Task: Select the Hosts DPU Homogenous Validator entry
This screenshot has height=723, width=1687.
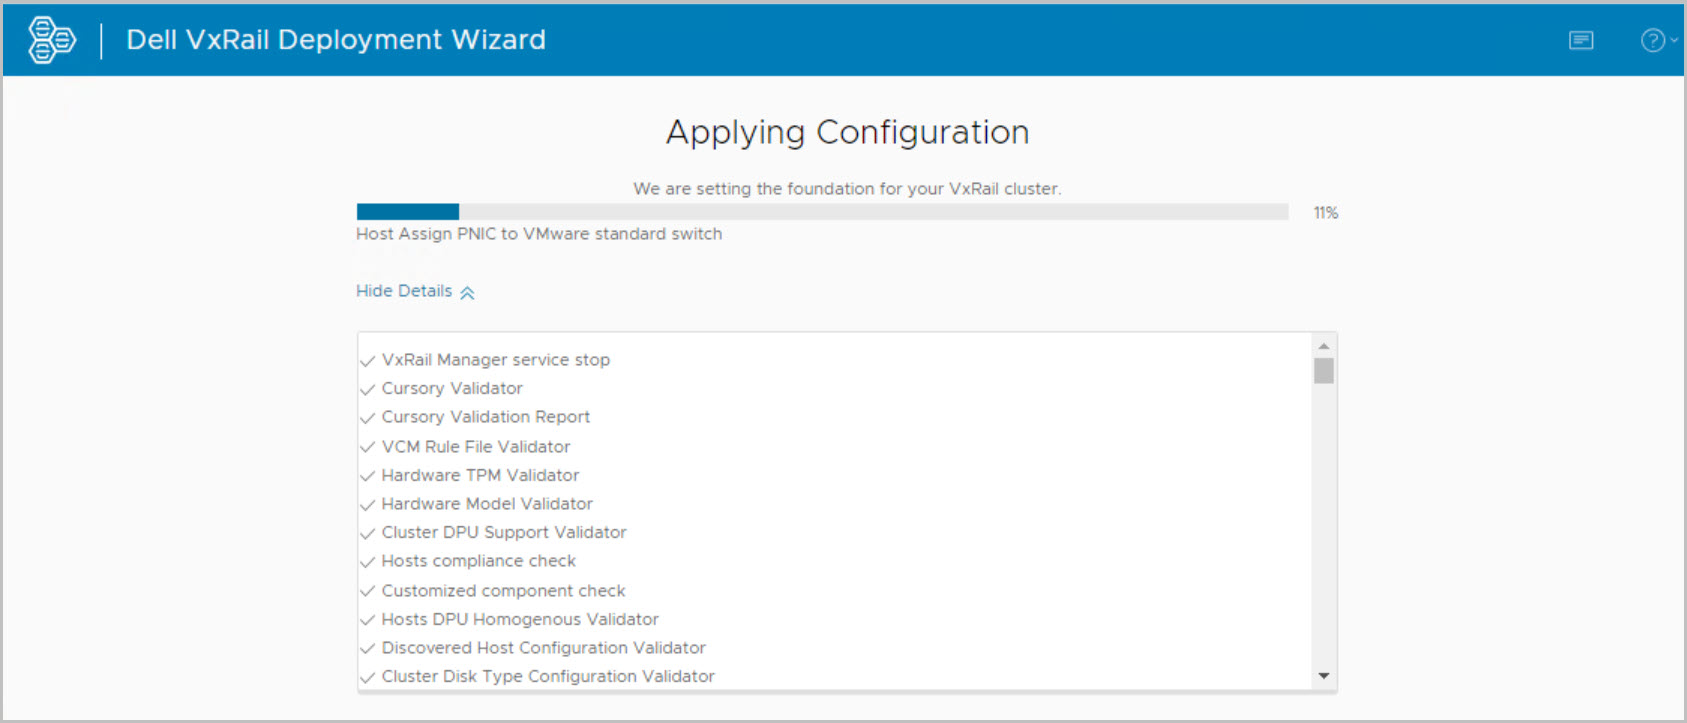Action: (520, 620)
